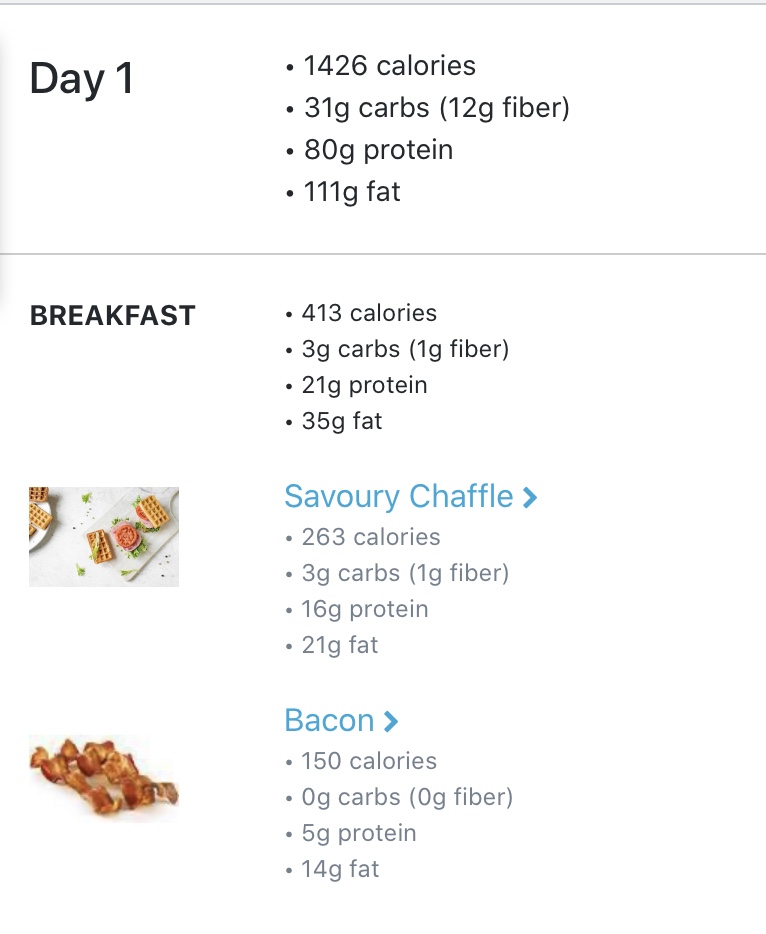766x934 pixels.
Task: Open the Savoury Chaffle recipe link
Action: 398,497
